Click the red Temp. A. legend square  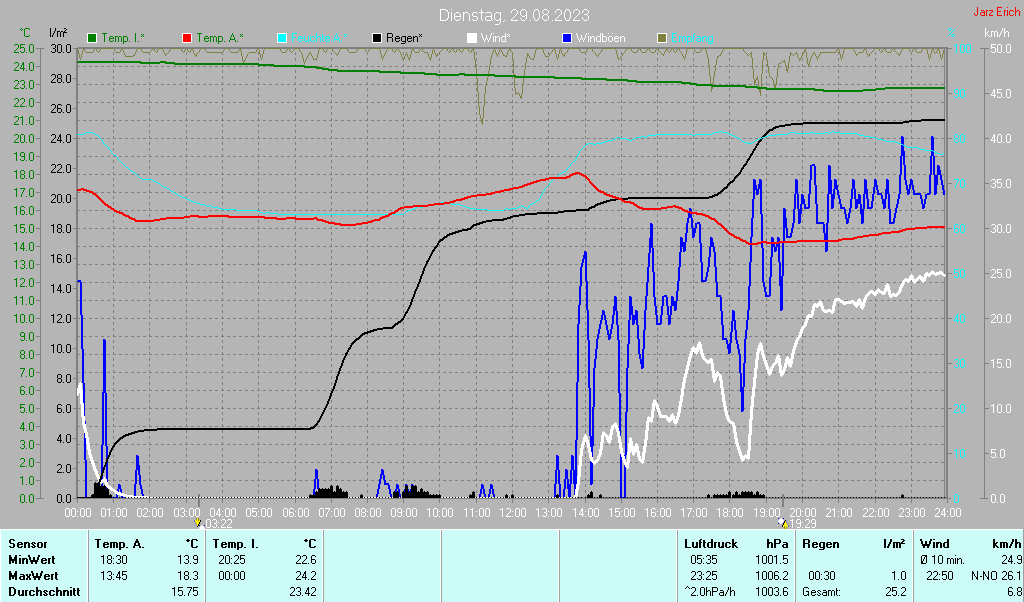point(187,39)
